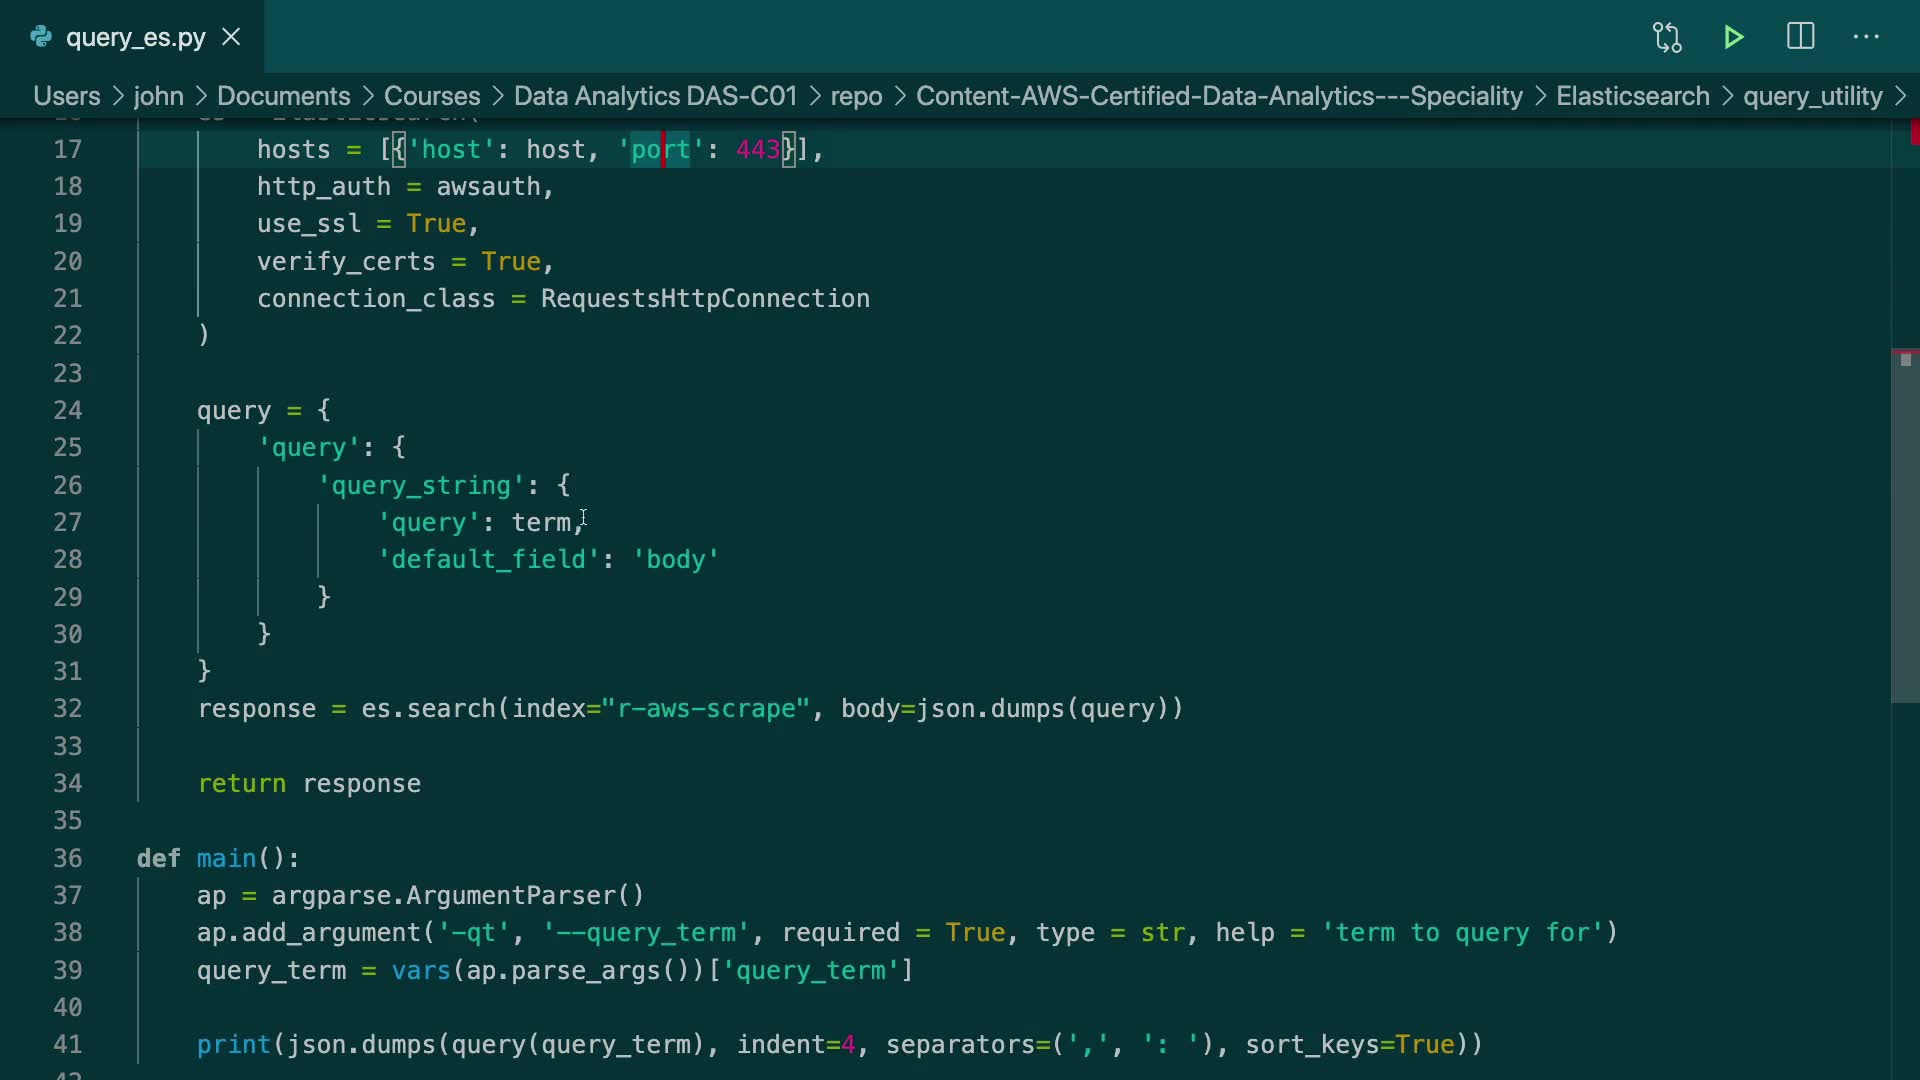
Task: Place cursor on 'default_field' string
Action: click(489, 560)
